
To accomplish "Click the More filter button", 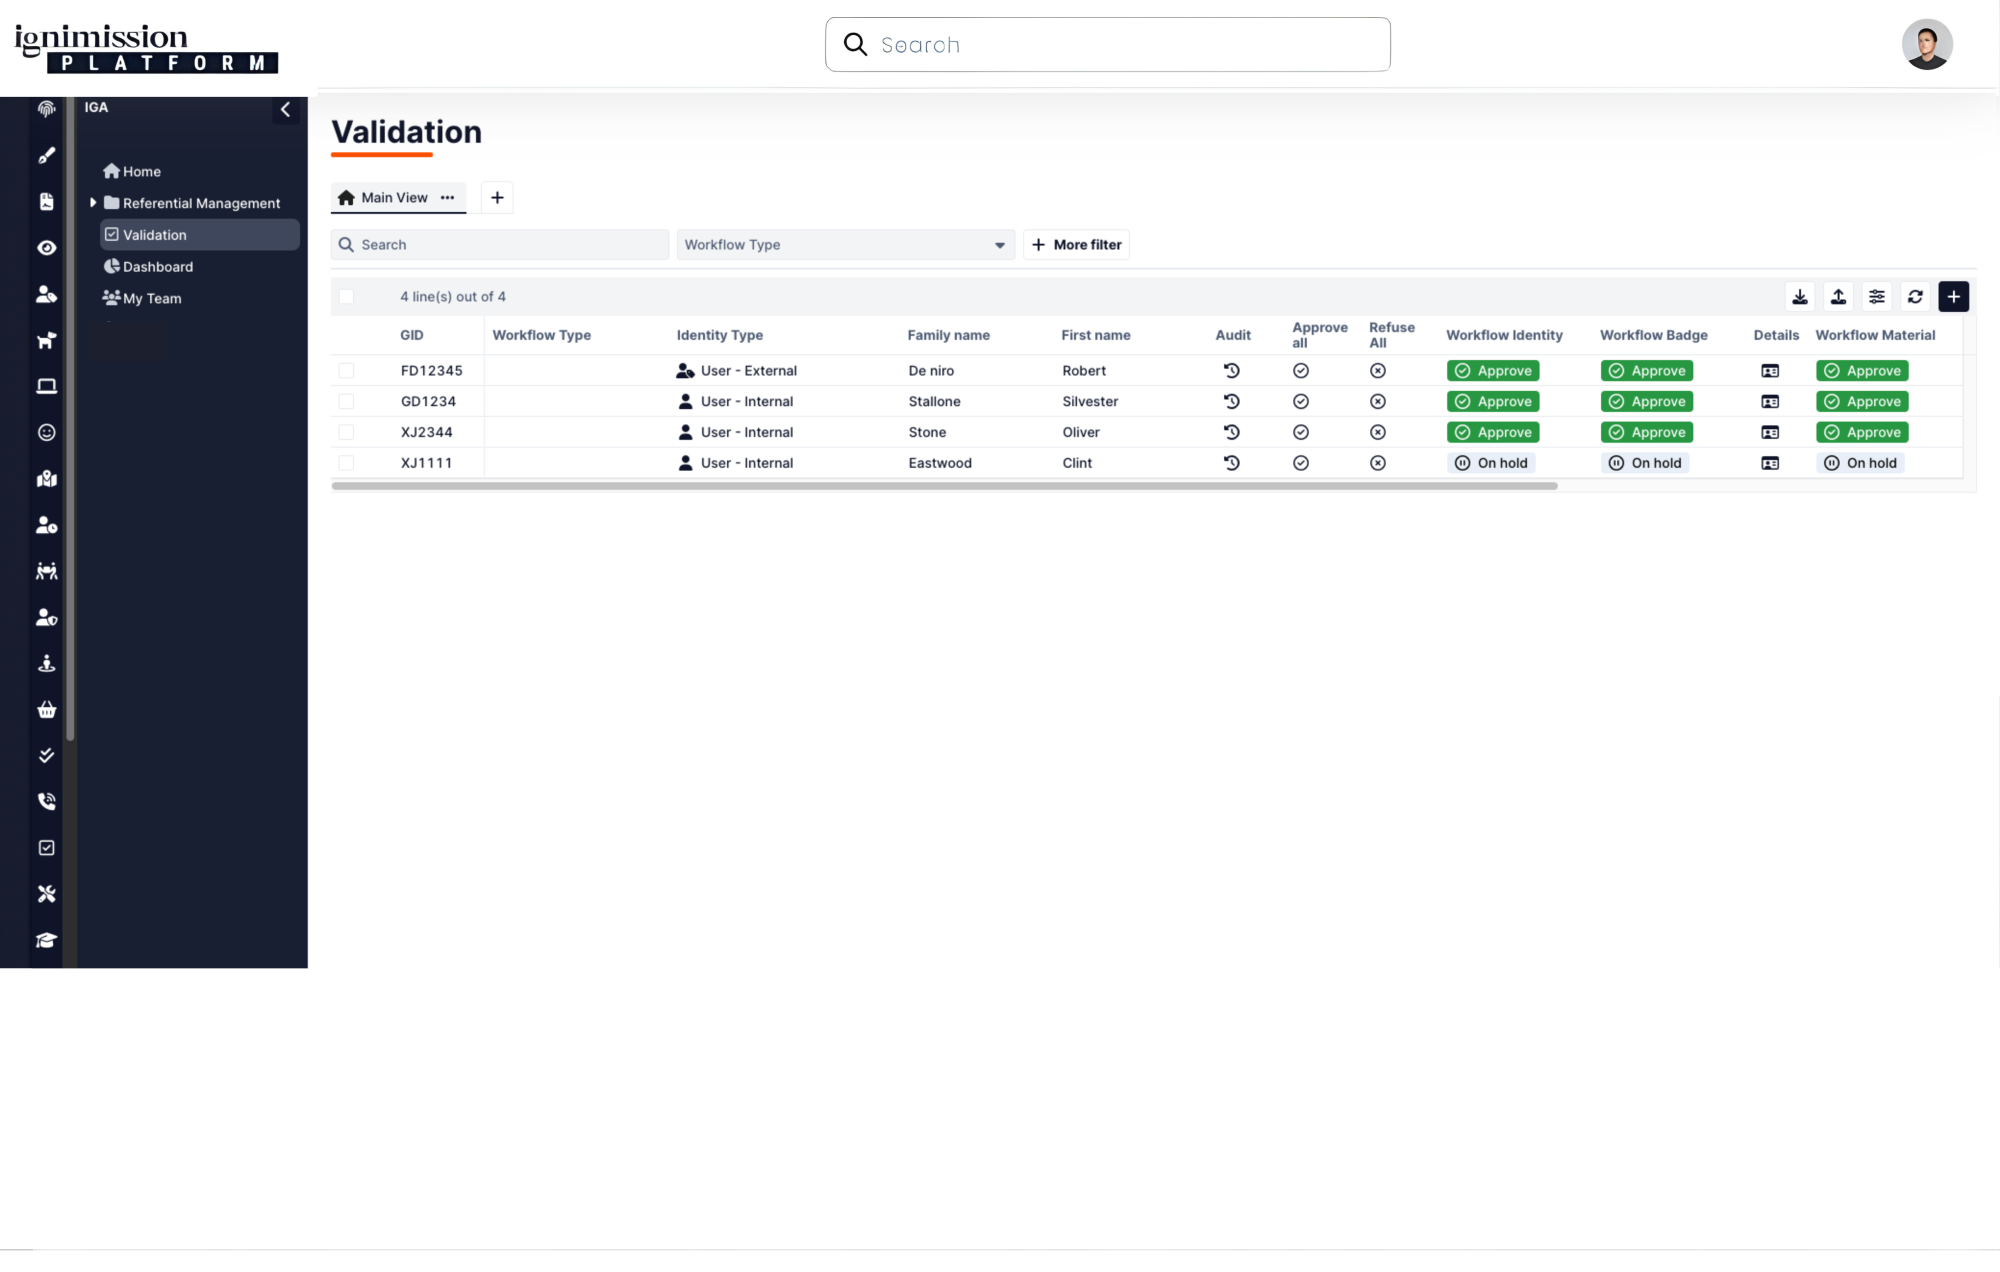I will (x=1076, y=245).
